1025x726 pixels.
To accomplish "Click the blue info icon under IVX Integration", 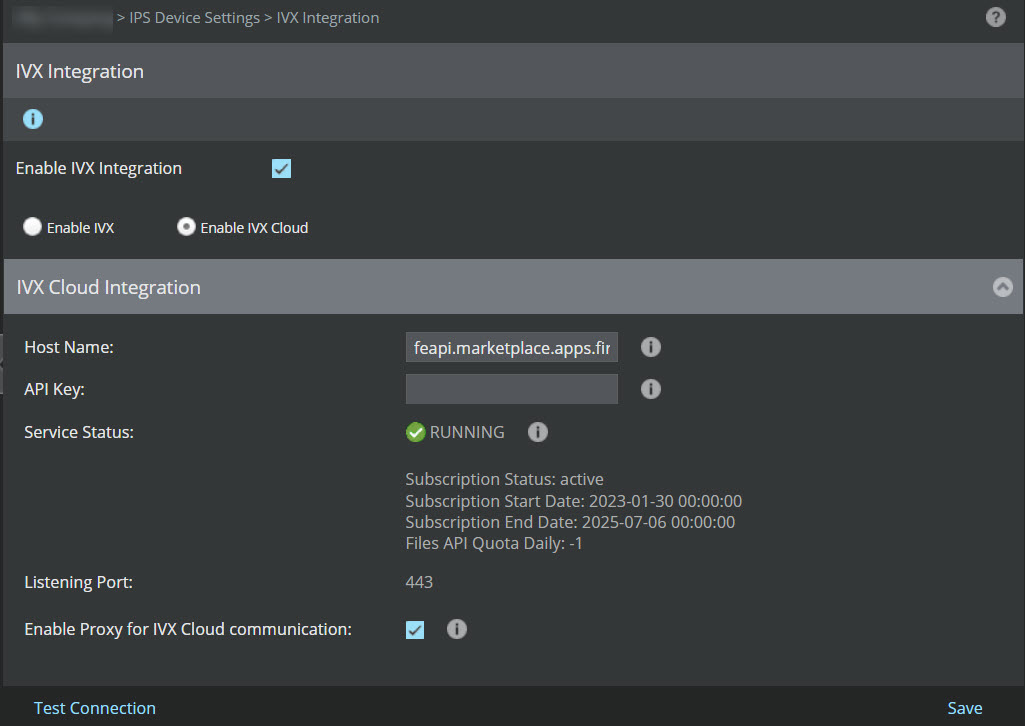I will coord(33,119).
